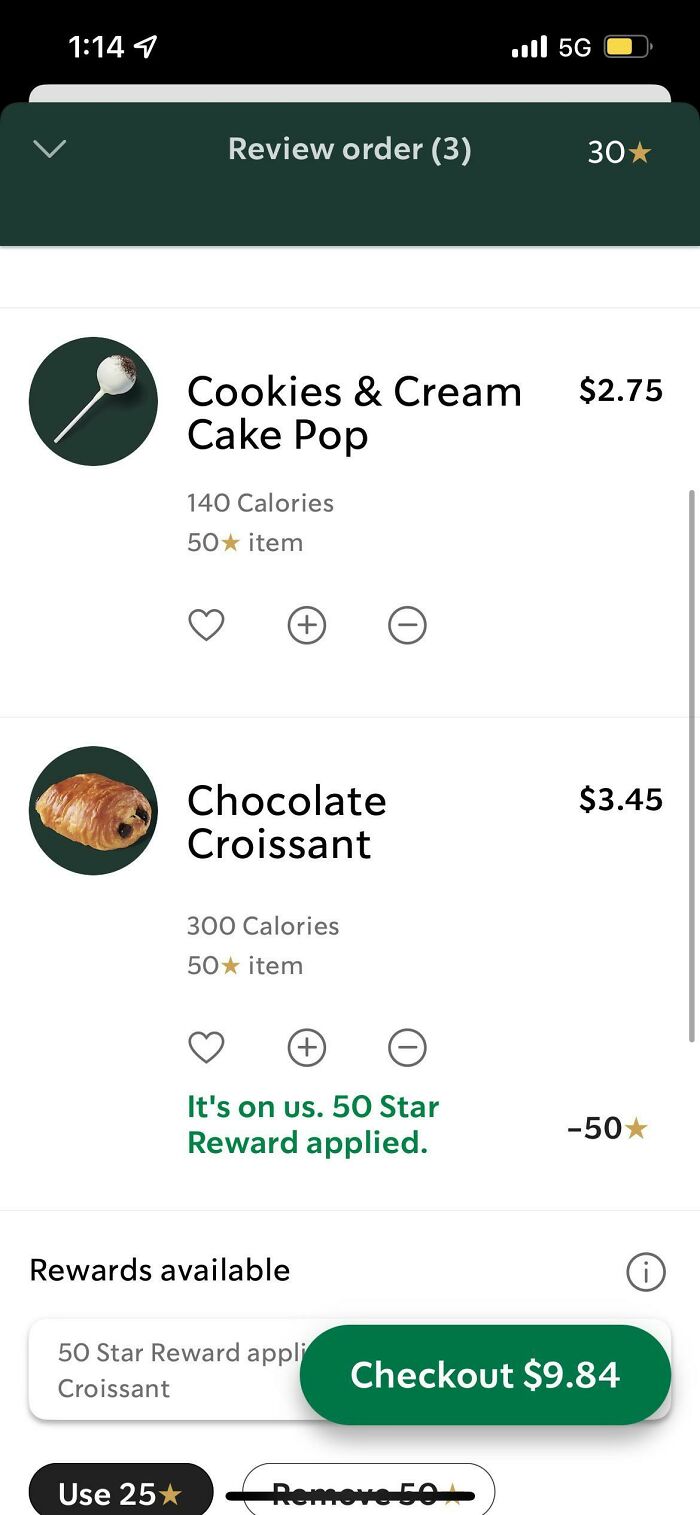700x1515 pixels.
Task: Apply the Use 25 star reward
Action: click(120, 1492)
